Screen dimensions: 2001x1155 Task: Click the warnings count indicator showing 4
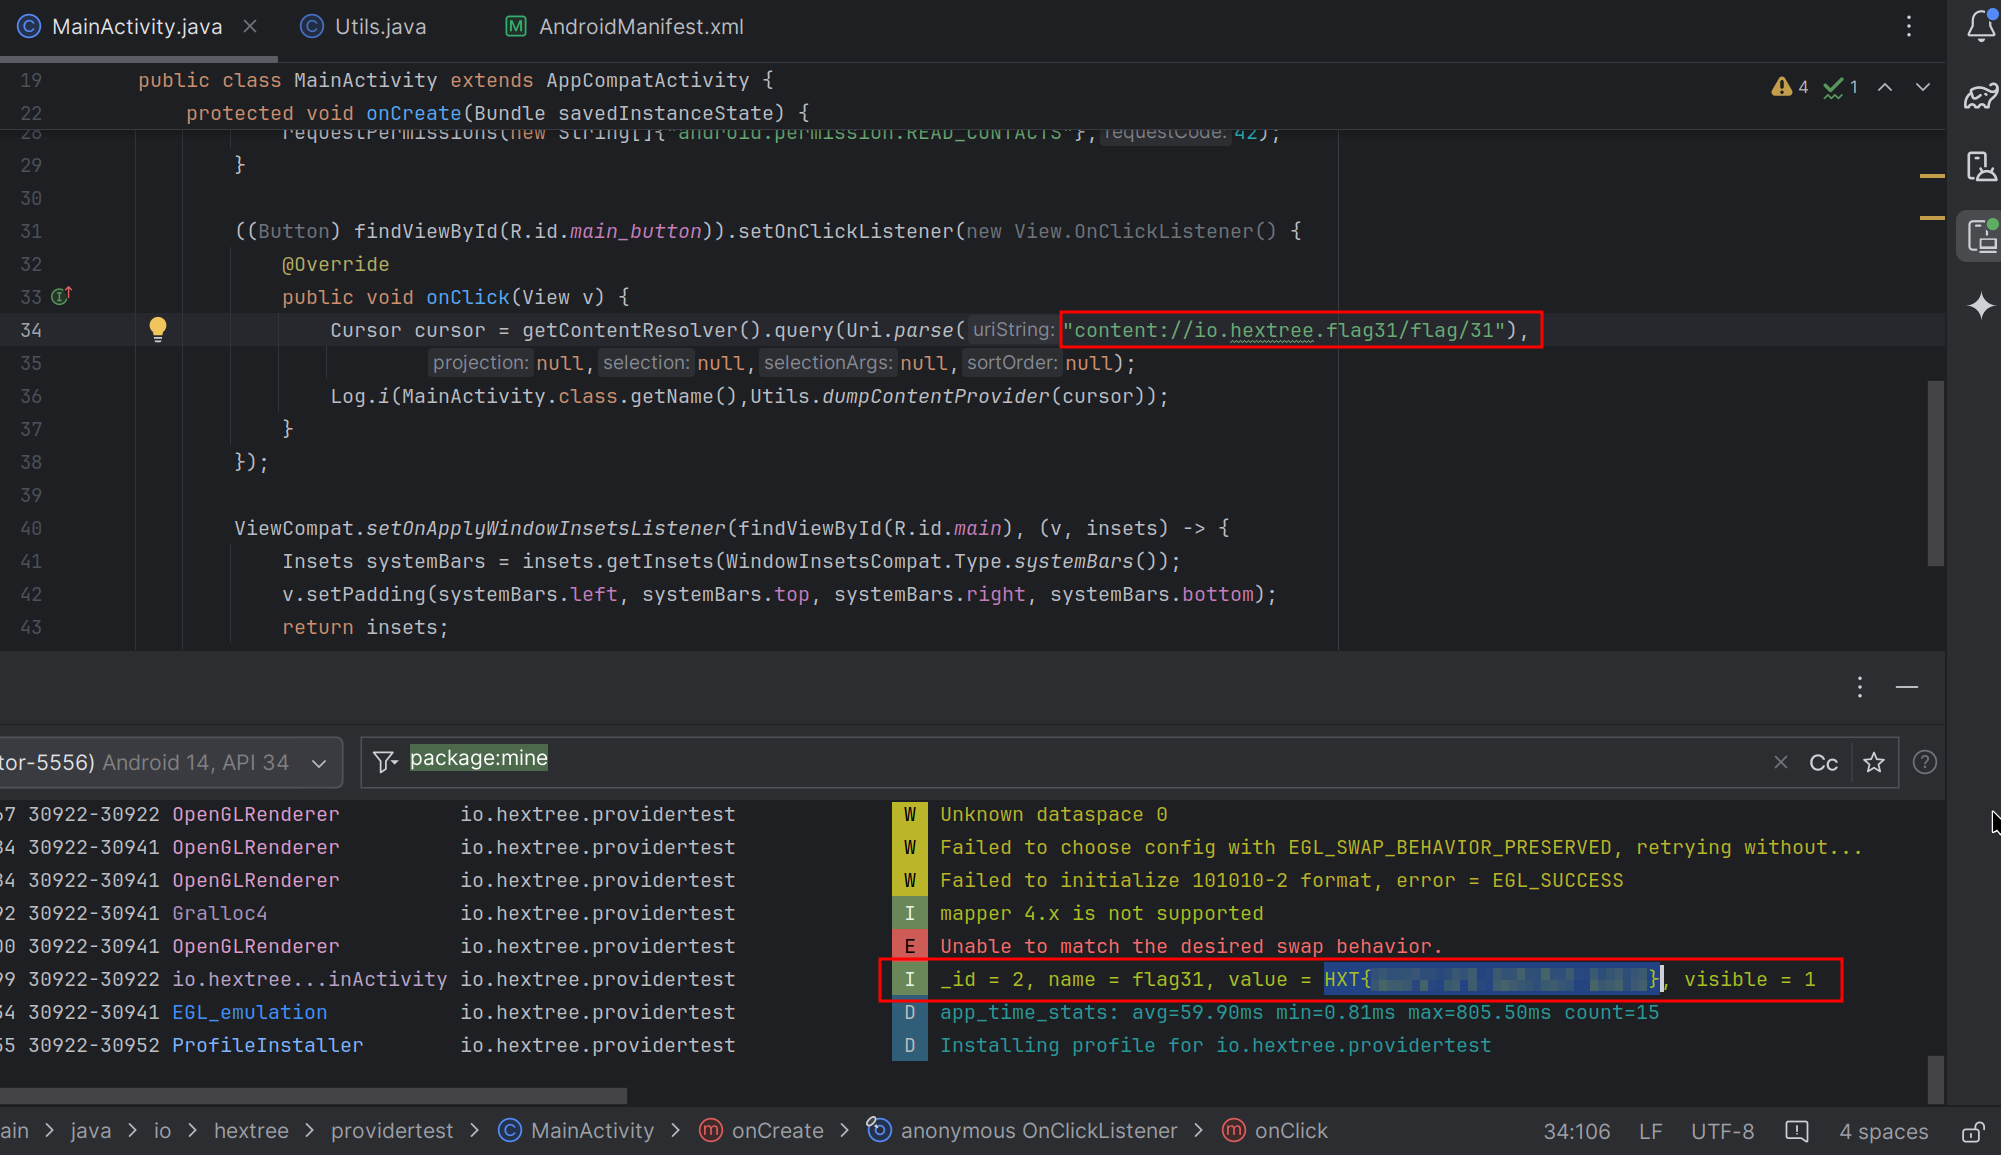[1789, 87]
